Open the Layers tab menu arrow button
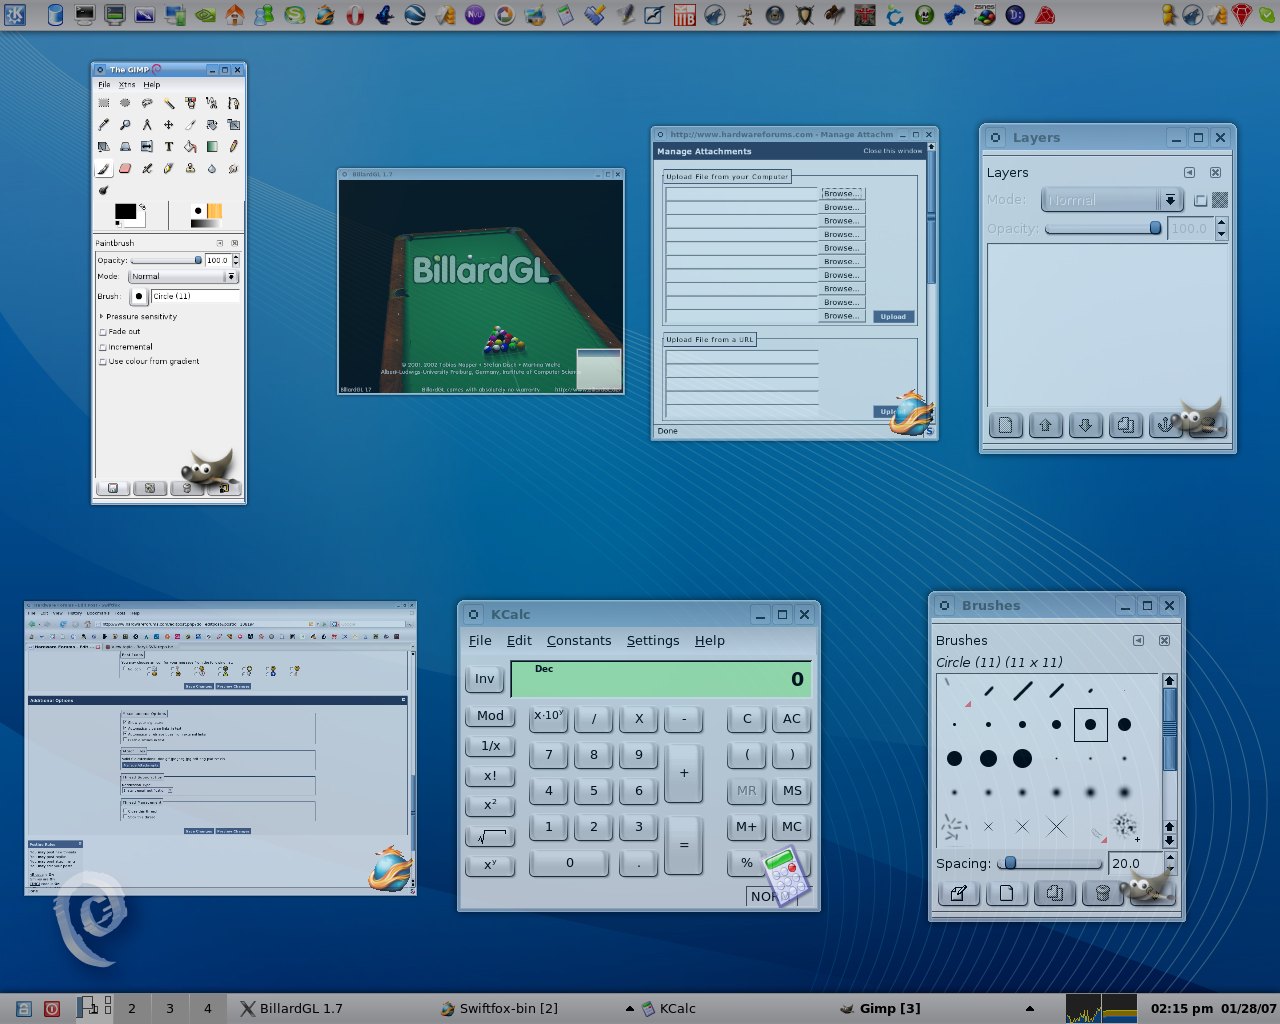Viewport: 1280px width, 1024px height. (x=1189, y=172)
